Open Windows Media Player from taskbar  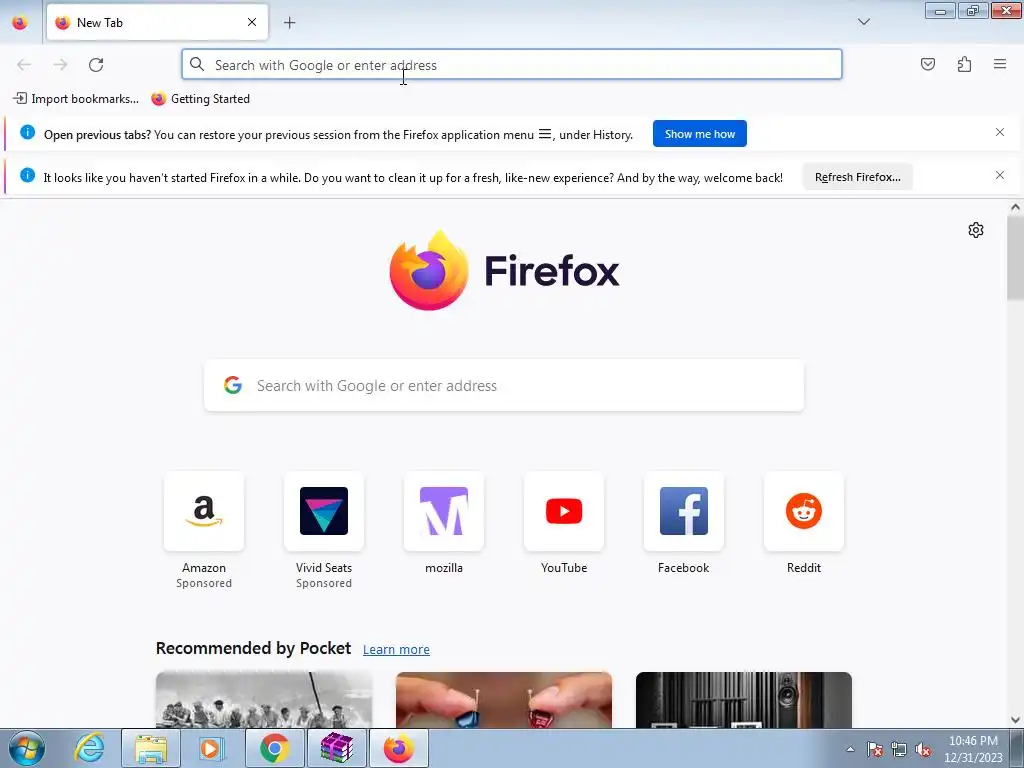coord(212,748)
